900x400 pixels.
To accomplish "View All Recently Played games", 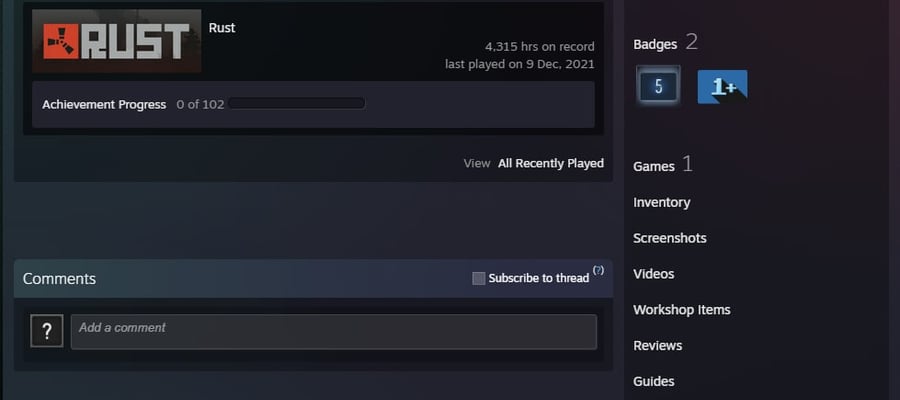I will pyautogui.click(x=550, y=164).
